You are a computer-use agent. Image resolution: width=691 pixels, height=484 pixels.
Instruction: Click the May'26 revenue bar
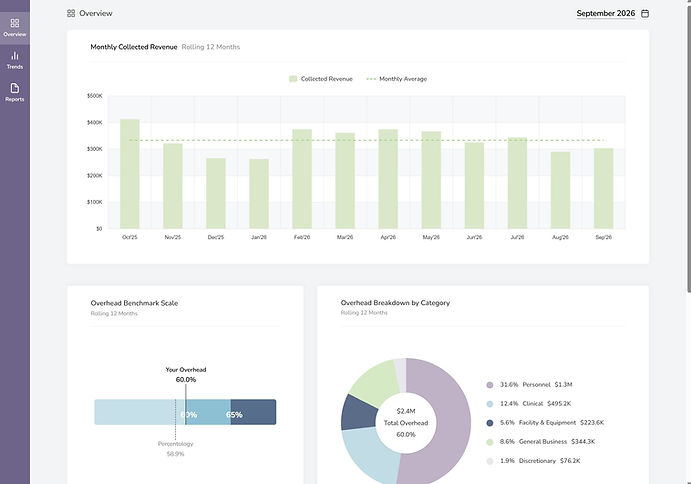click(431, 180)
